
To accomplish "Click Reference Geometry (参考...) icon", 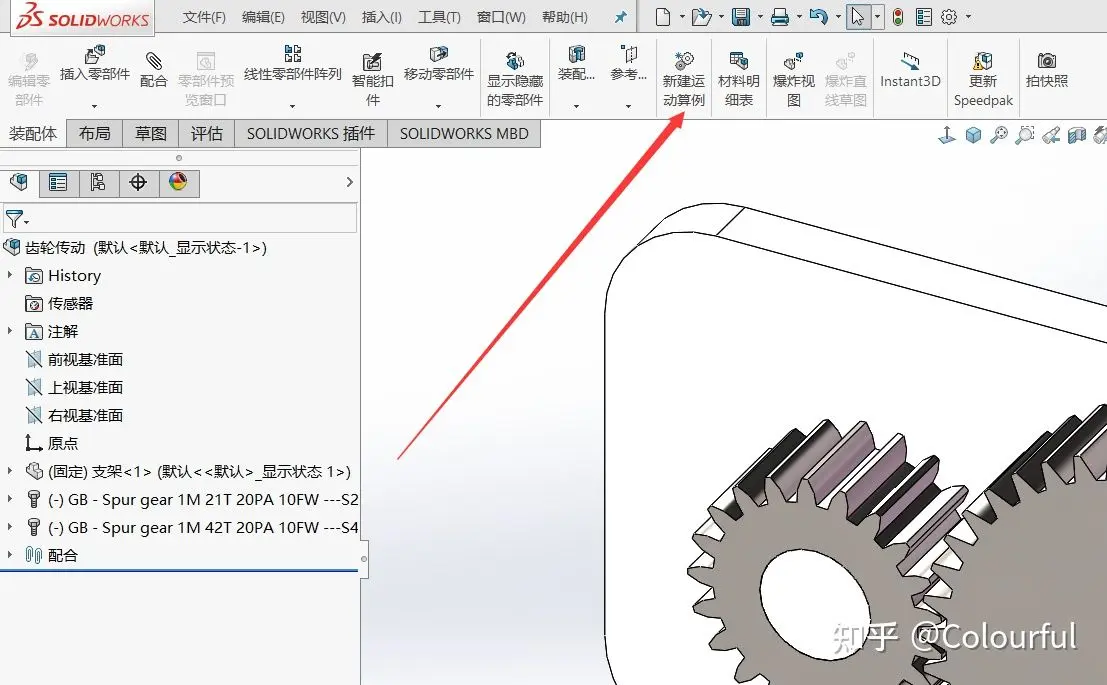I will pos(628,54).
